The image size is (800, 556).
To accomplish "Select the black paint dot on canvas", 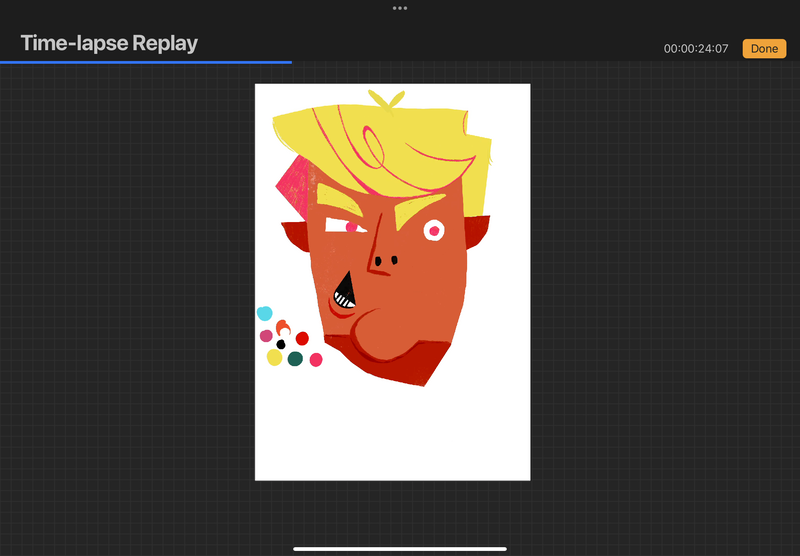I will 281,344.
